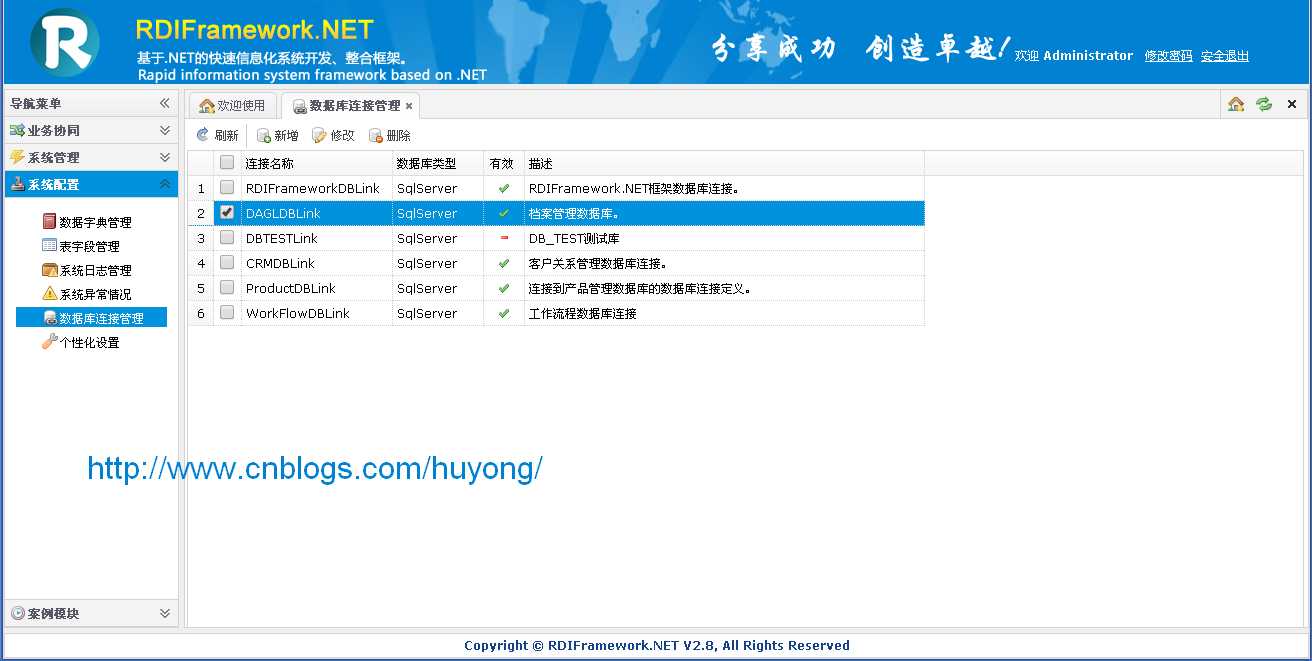
Task: Click valid checkmark in RDIFrameworkDBLink row
Action: 504,188
